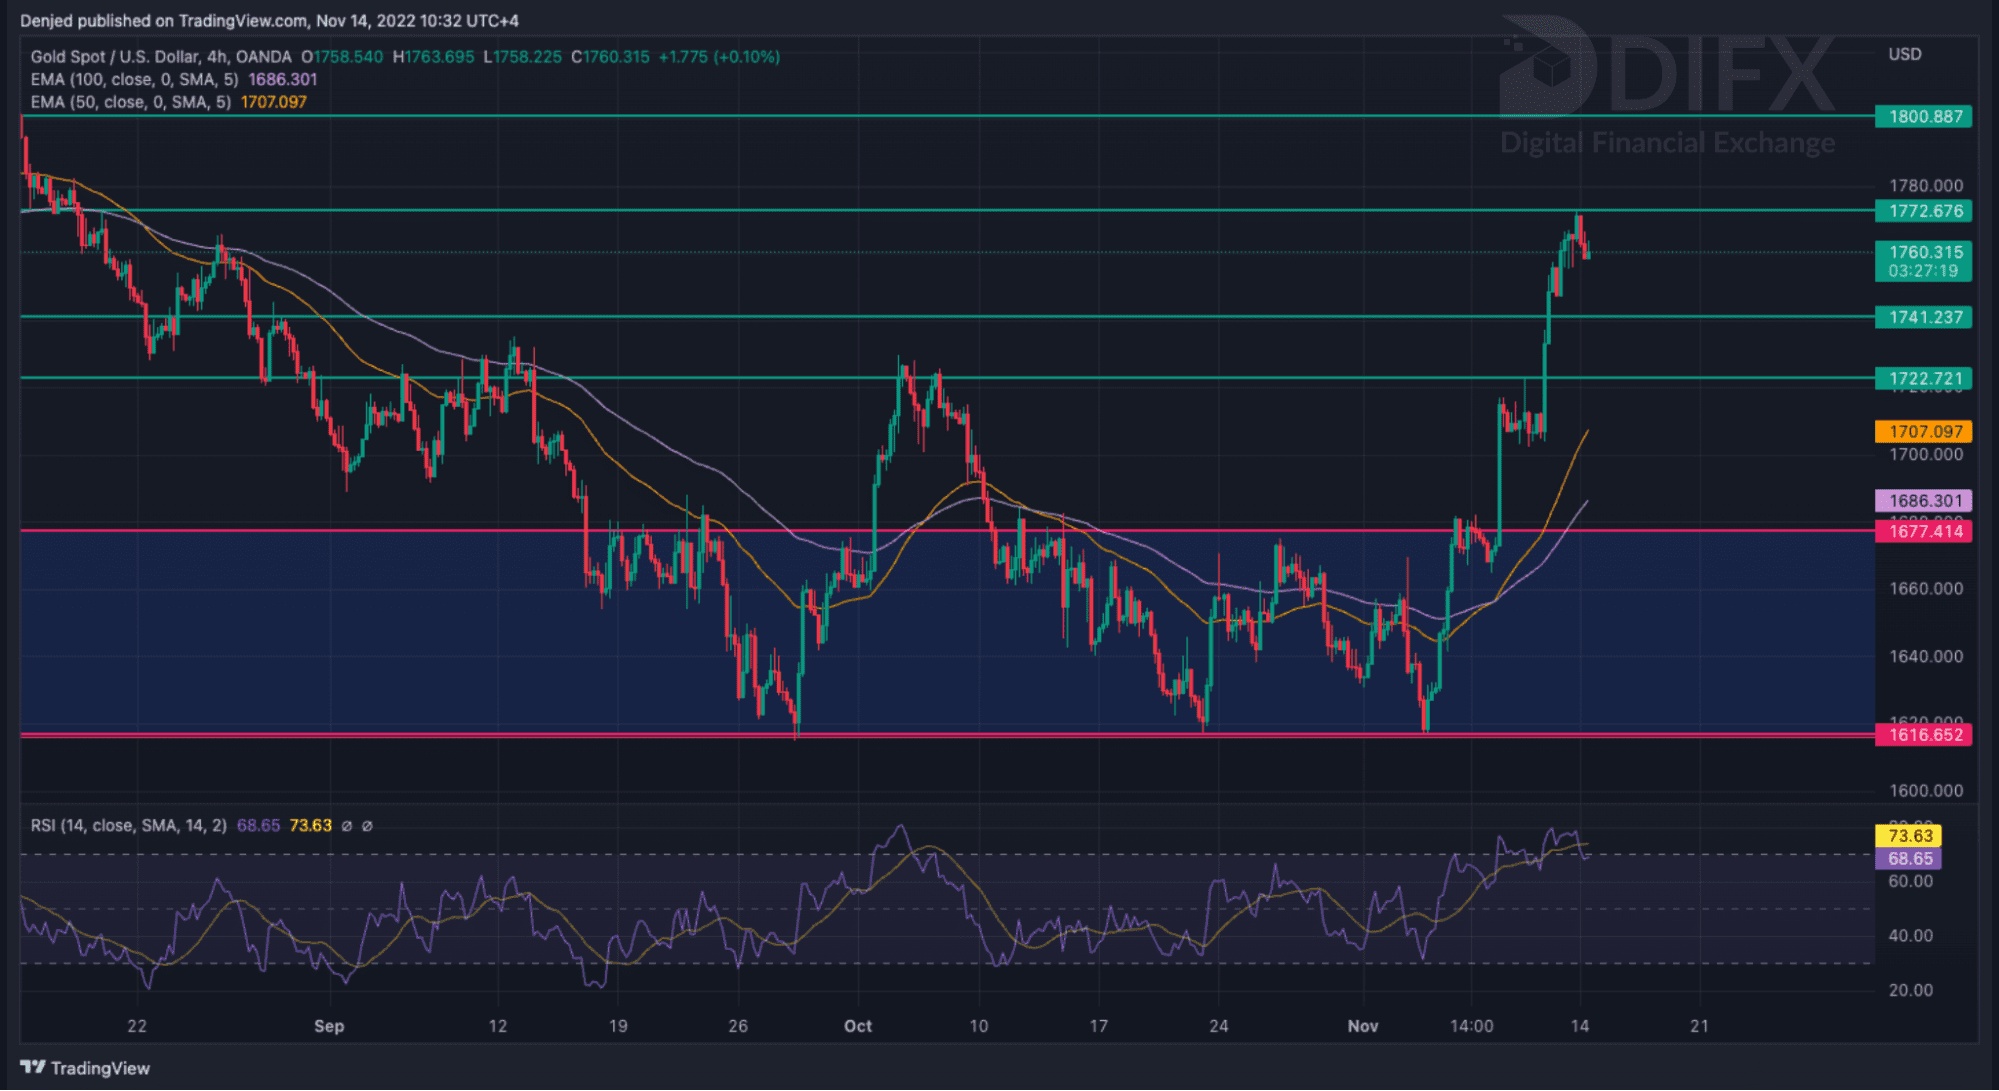Click the orange 1707.097 EMA price tag

pos(1924,432)
